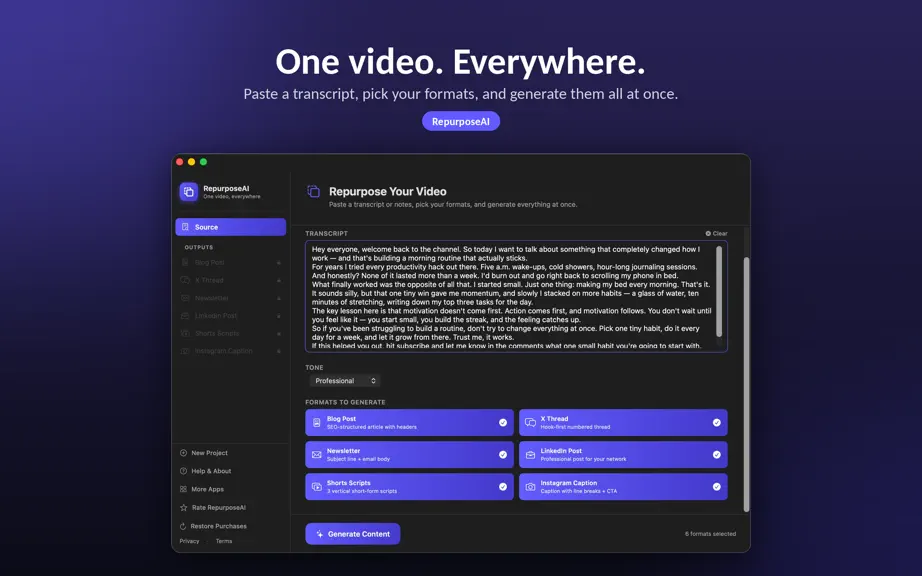Click the Blog Post card document icon
This screenshot has width=922, height=576.
(316, 423)
